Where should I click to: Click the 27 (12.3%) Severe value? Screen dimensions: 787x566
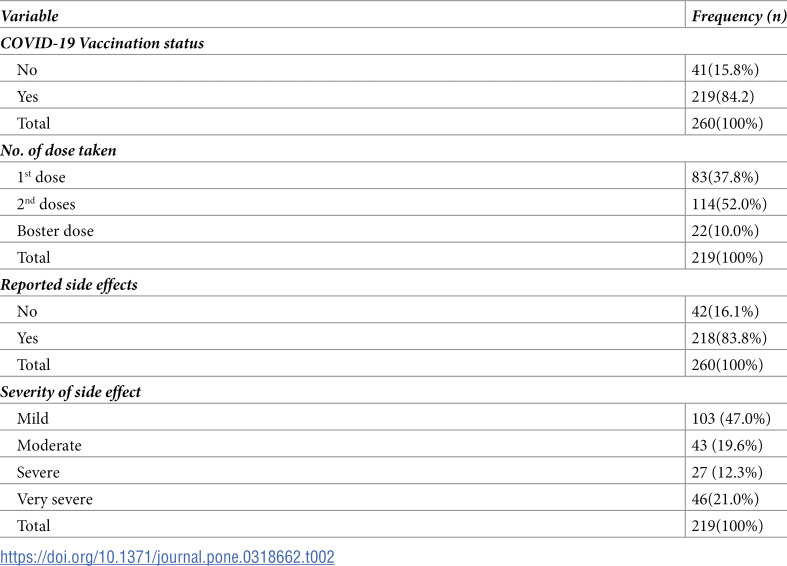[x=727, y=472]
